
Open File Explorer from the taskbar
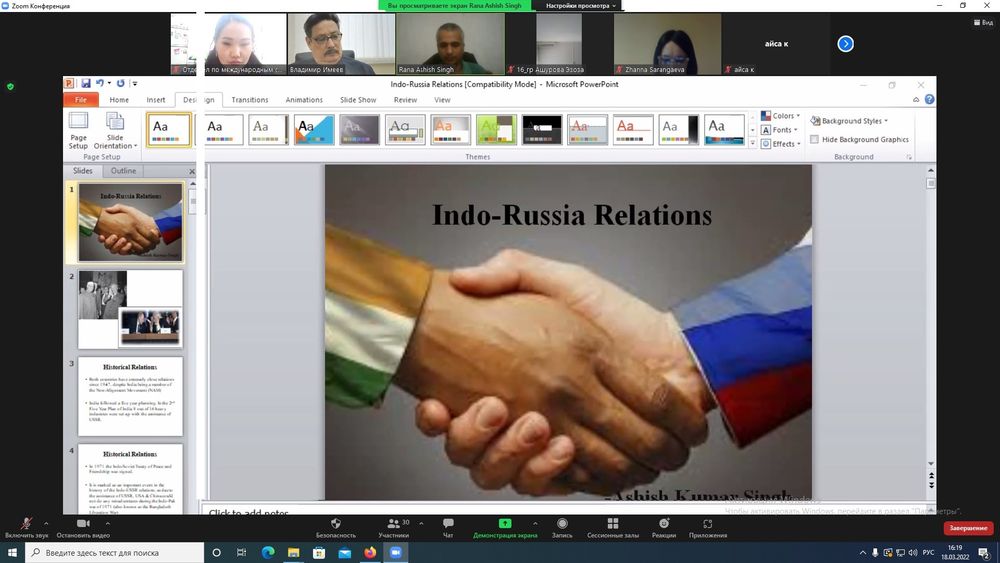(x=293, y=552)
